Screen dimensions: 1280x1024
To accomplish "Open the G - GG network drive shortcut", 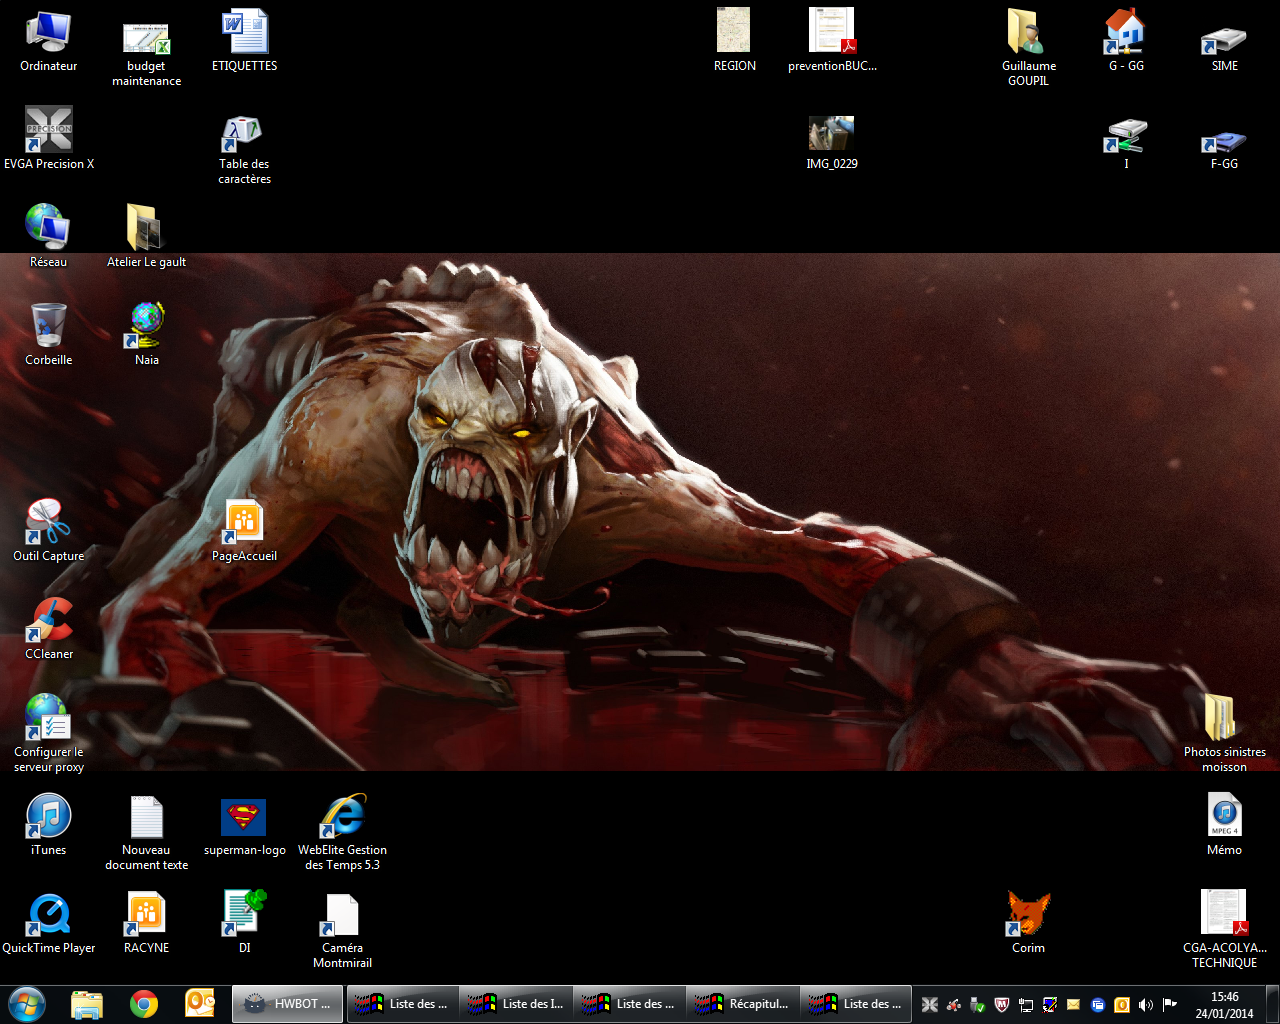I will (1126, 41).
